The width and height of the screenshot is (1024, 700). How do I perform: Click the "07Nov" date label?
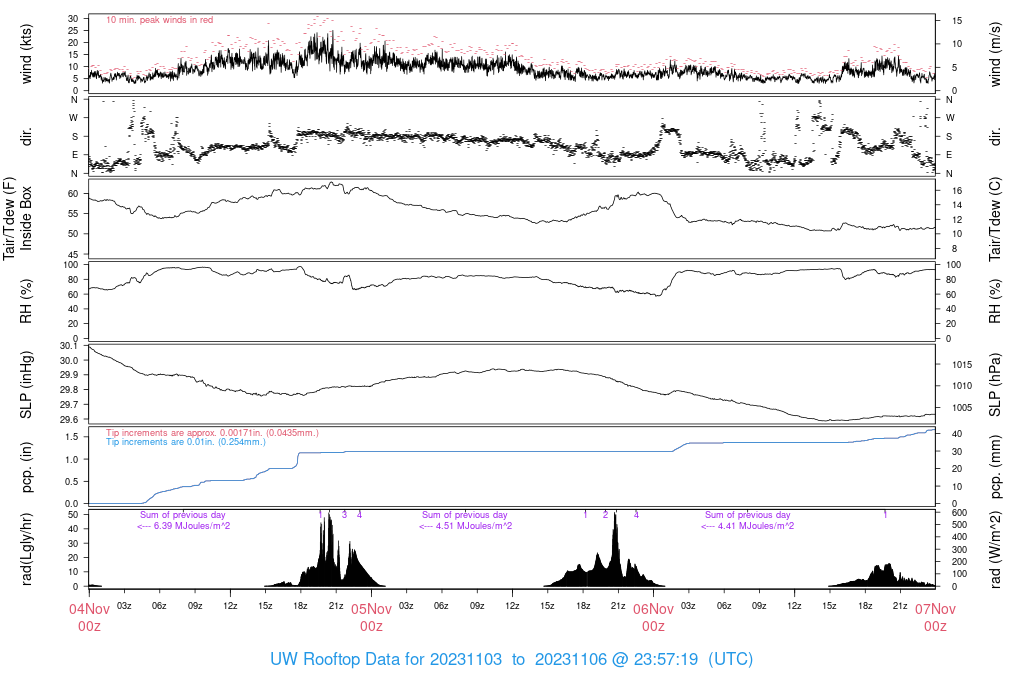[x=935, y=609]
